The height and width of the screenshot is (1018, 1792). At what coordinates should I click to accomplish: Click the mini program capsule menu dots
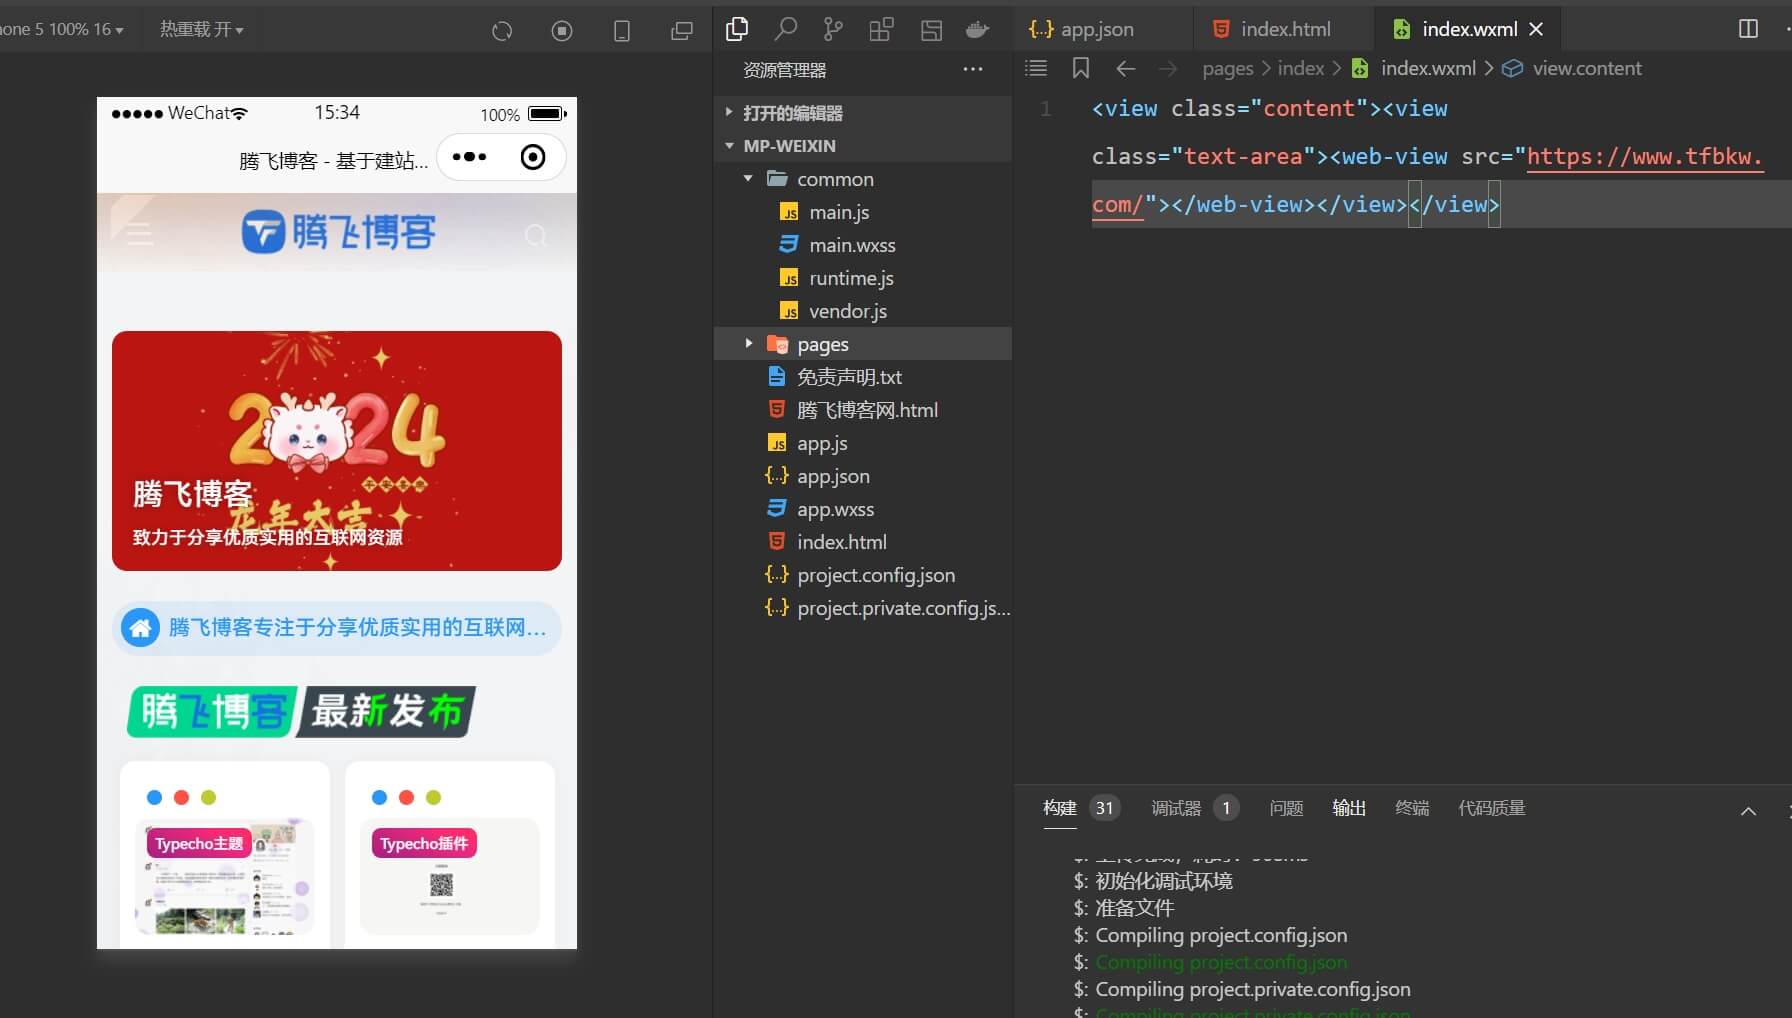point(469,157)
